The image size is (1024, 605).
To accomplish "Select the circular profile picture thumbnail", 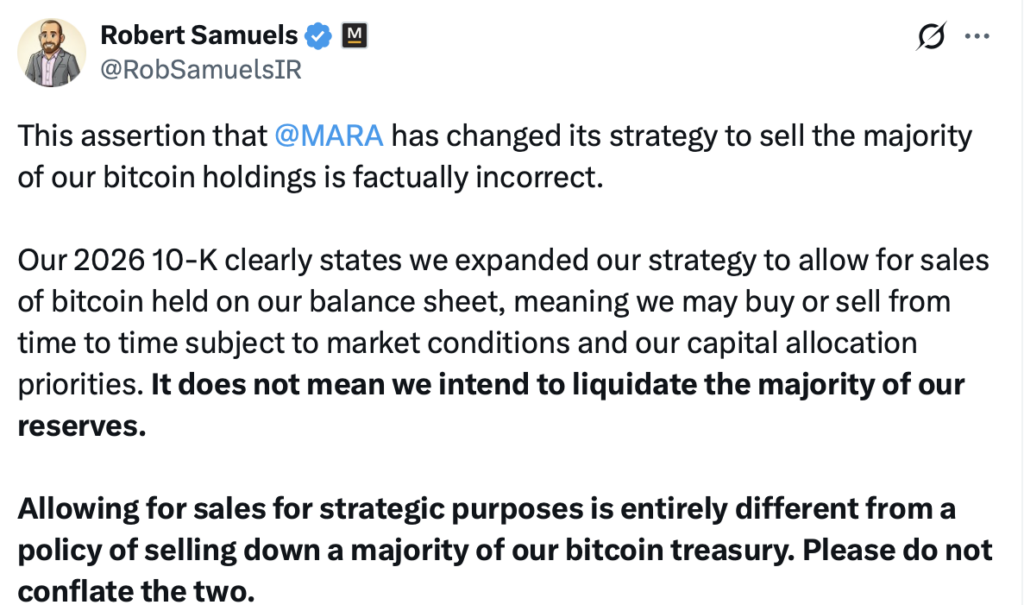I will [53, 51].
